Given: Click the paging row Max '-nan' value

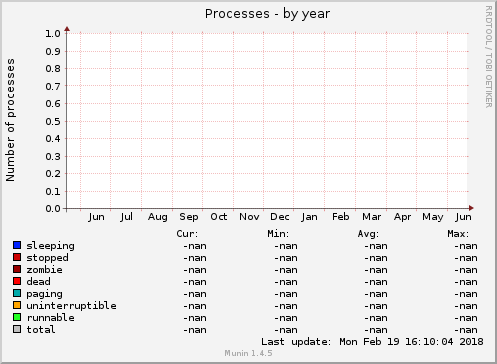Looking at the screenshot, I should tap(466, 294).
